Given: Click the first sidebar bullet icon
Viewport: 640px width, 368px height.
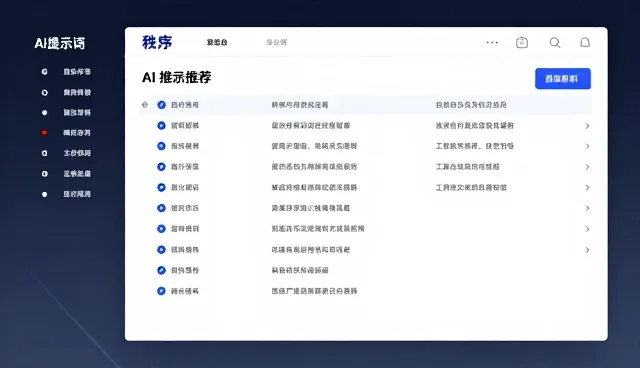Looking at the screenshot, I should [44, 72].
